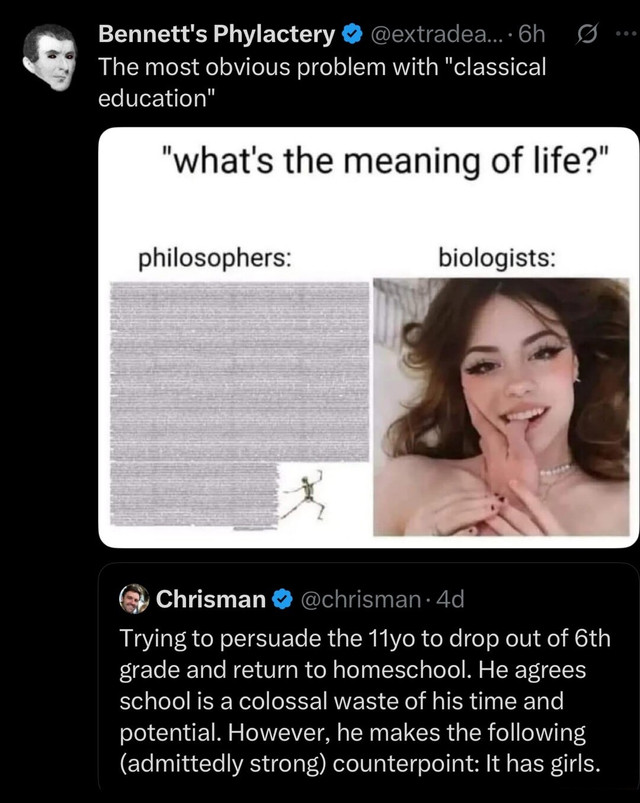The width and height of the screenshot is (640, 803).
Task: Click the "biologists:" label in the meme
Action: pyautogui.click(x=498, y=257)
